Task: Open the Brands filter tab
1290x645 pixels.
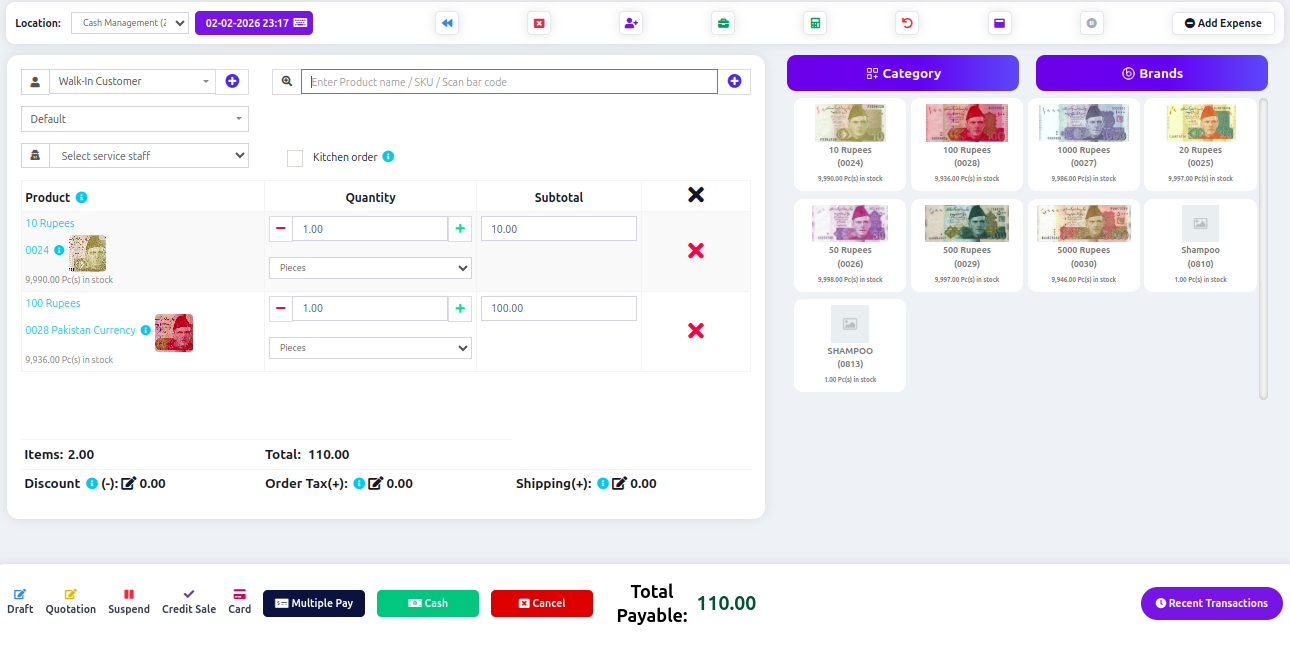Action: 1151,73
